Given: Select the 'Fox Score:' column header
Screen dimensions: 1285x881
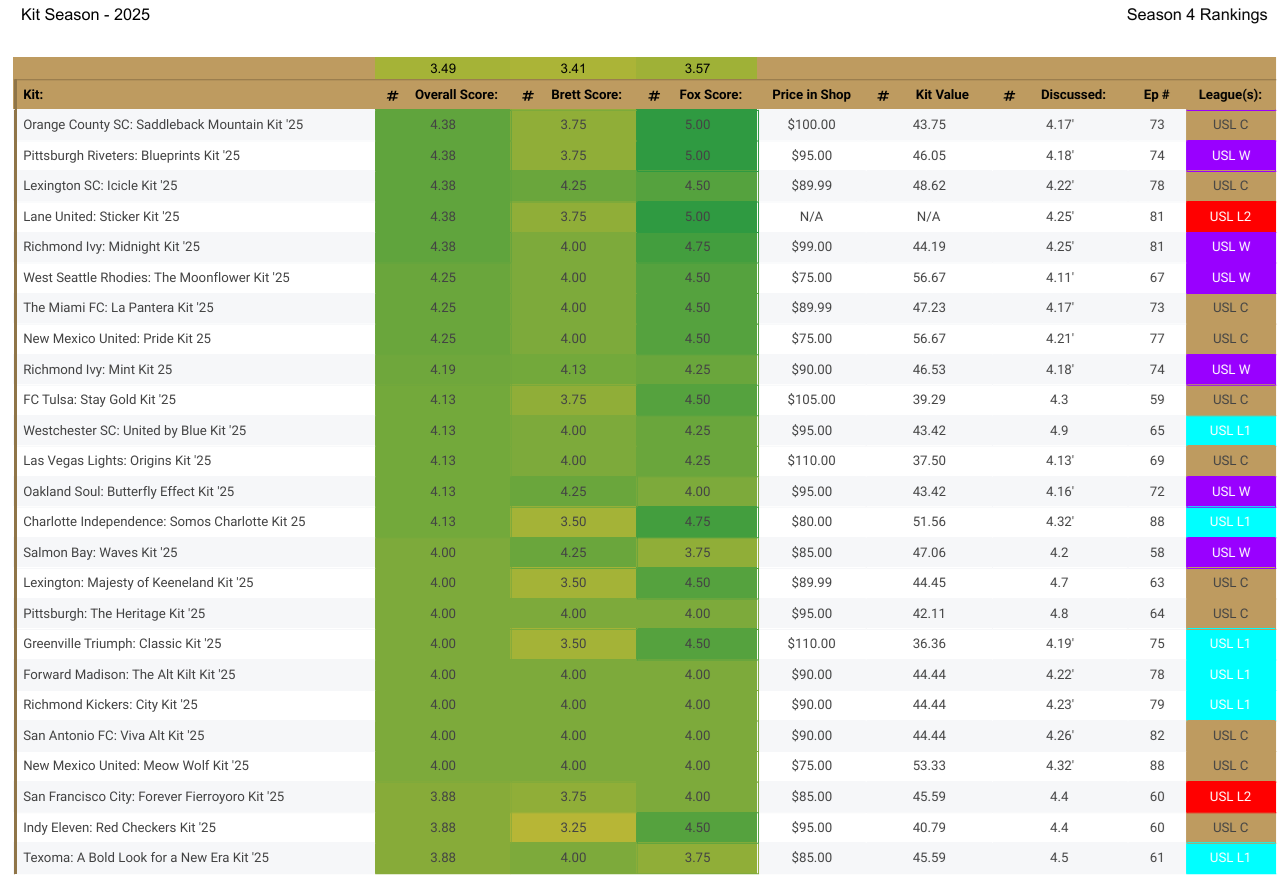Looking at the screenshot, I should click(709, 95).
